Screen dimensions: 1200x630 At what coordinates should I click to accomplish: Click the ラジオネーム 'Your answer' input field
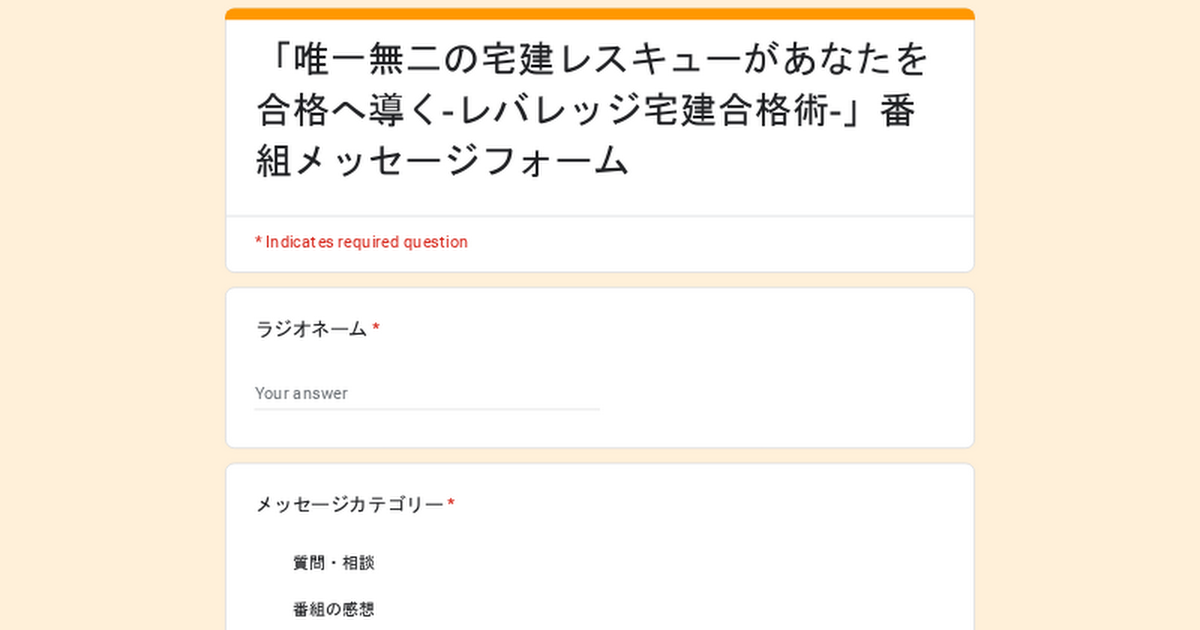[426, 393]
